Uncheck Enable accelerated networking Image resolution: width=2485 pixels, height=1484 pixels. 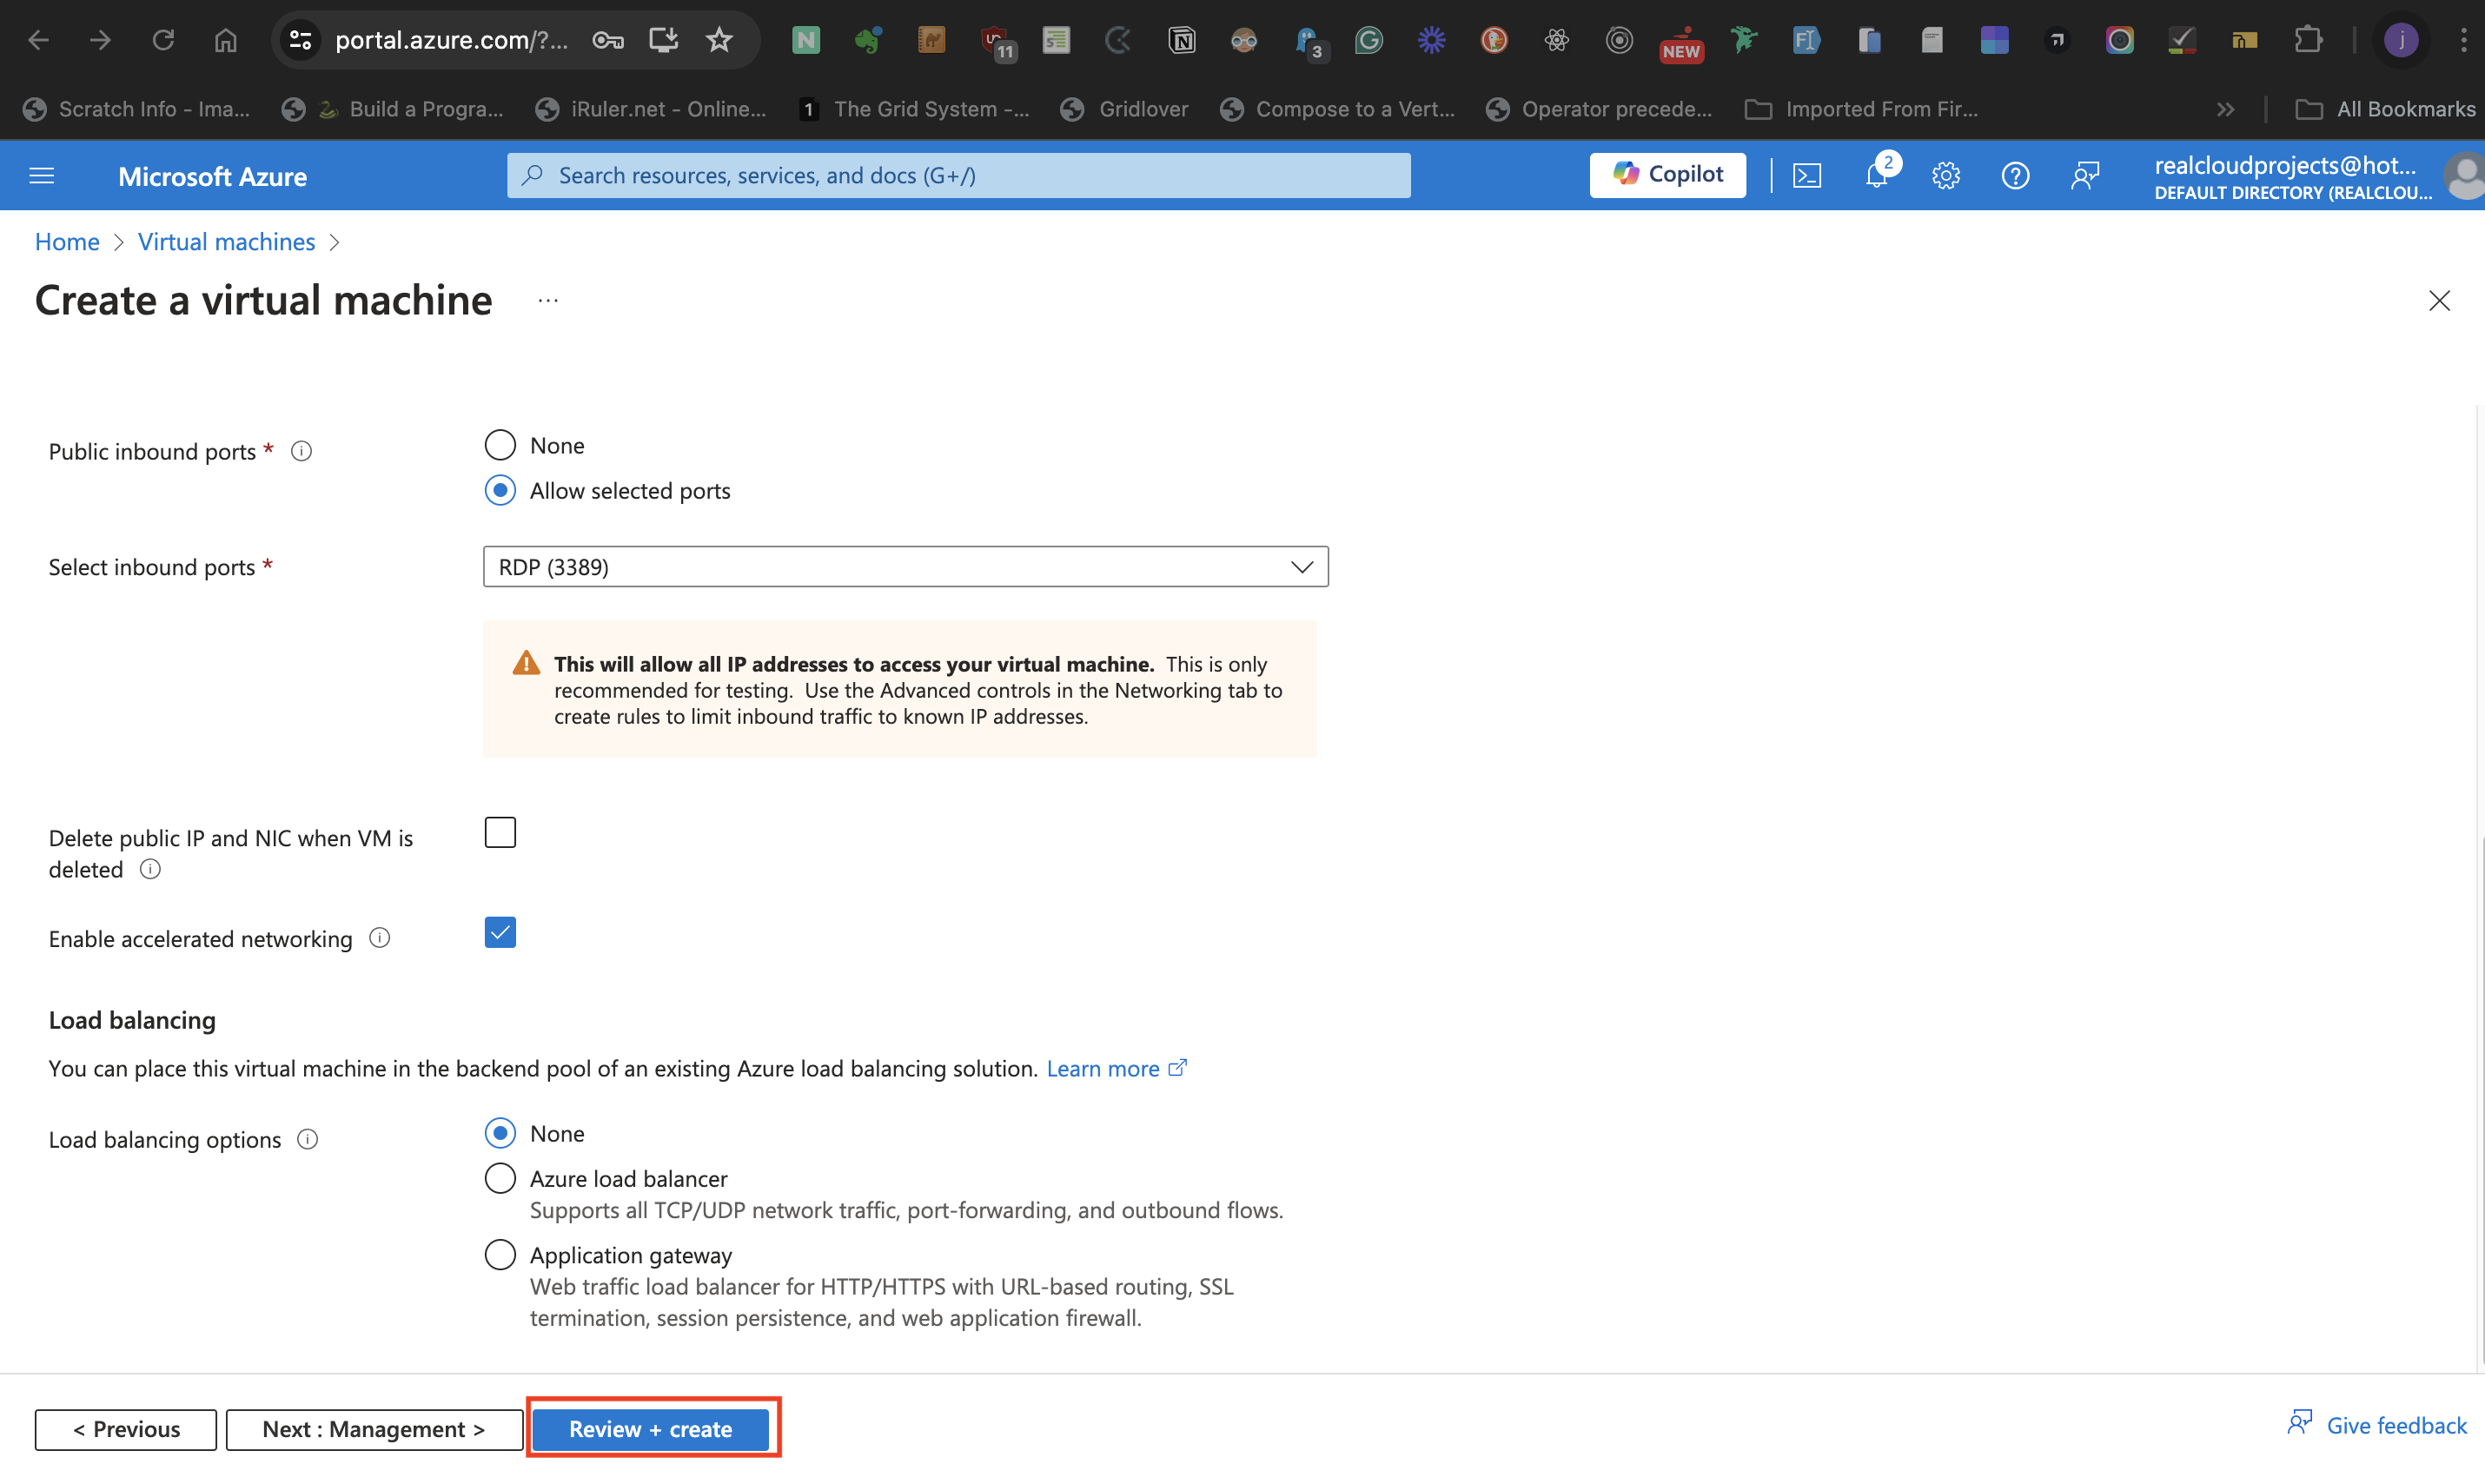[500, 932]
